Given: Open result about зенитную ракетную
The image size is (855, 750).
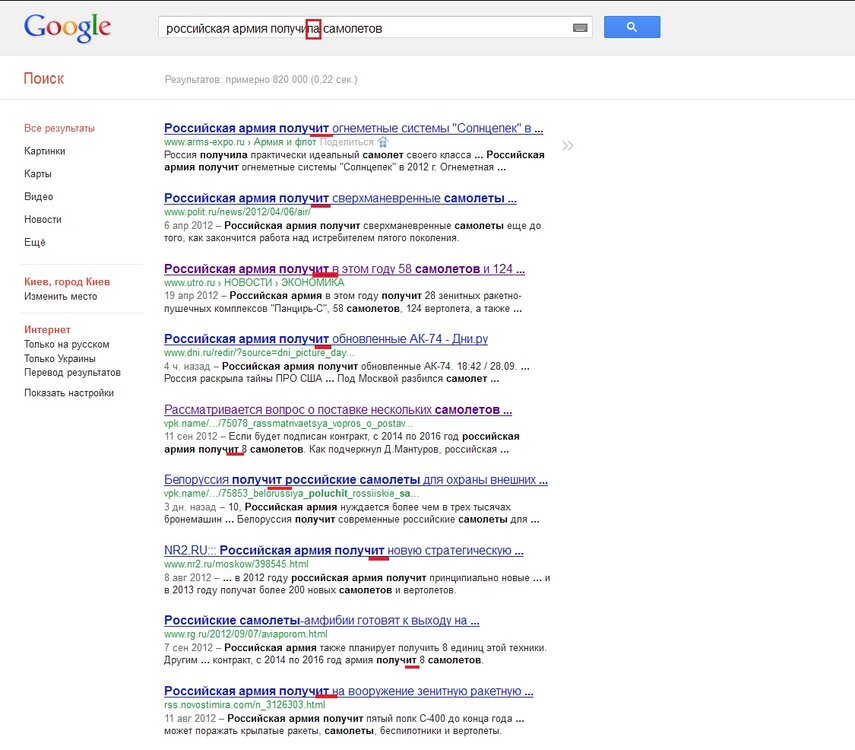Looking at the screenshot, I should click(x=348, y=692).
